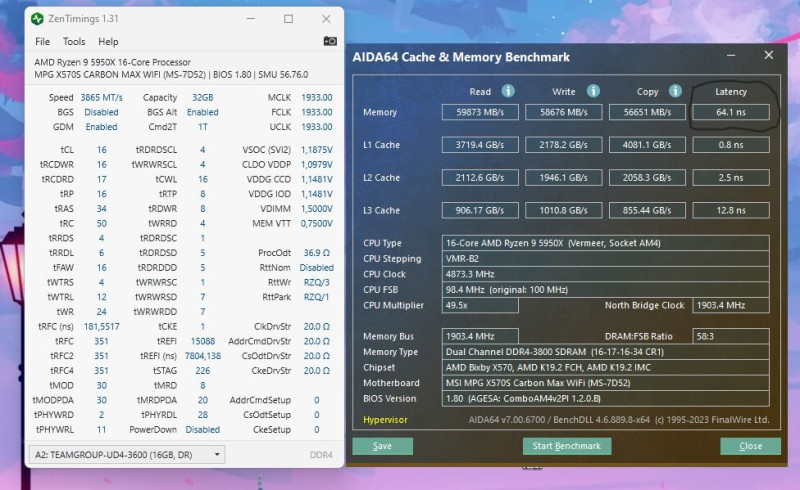Click the yellow Hypervisor label
This screenshot has height=490, width=800.
pos(385,420)
